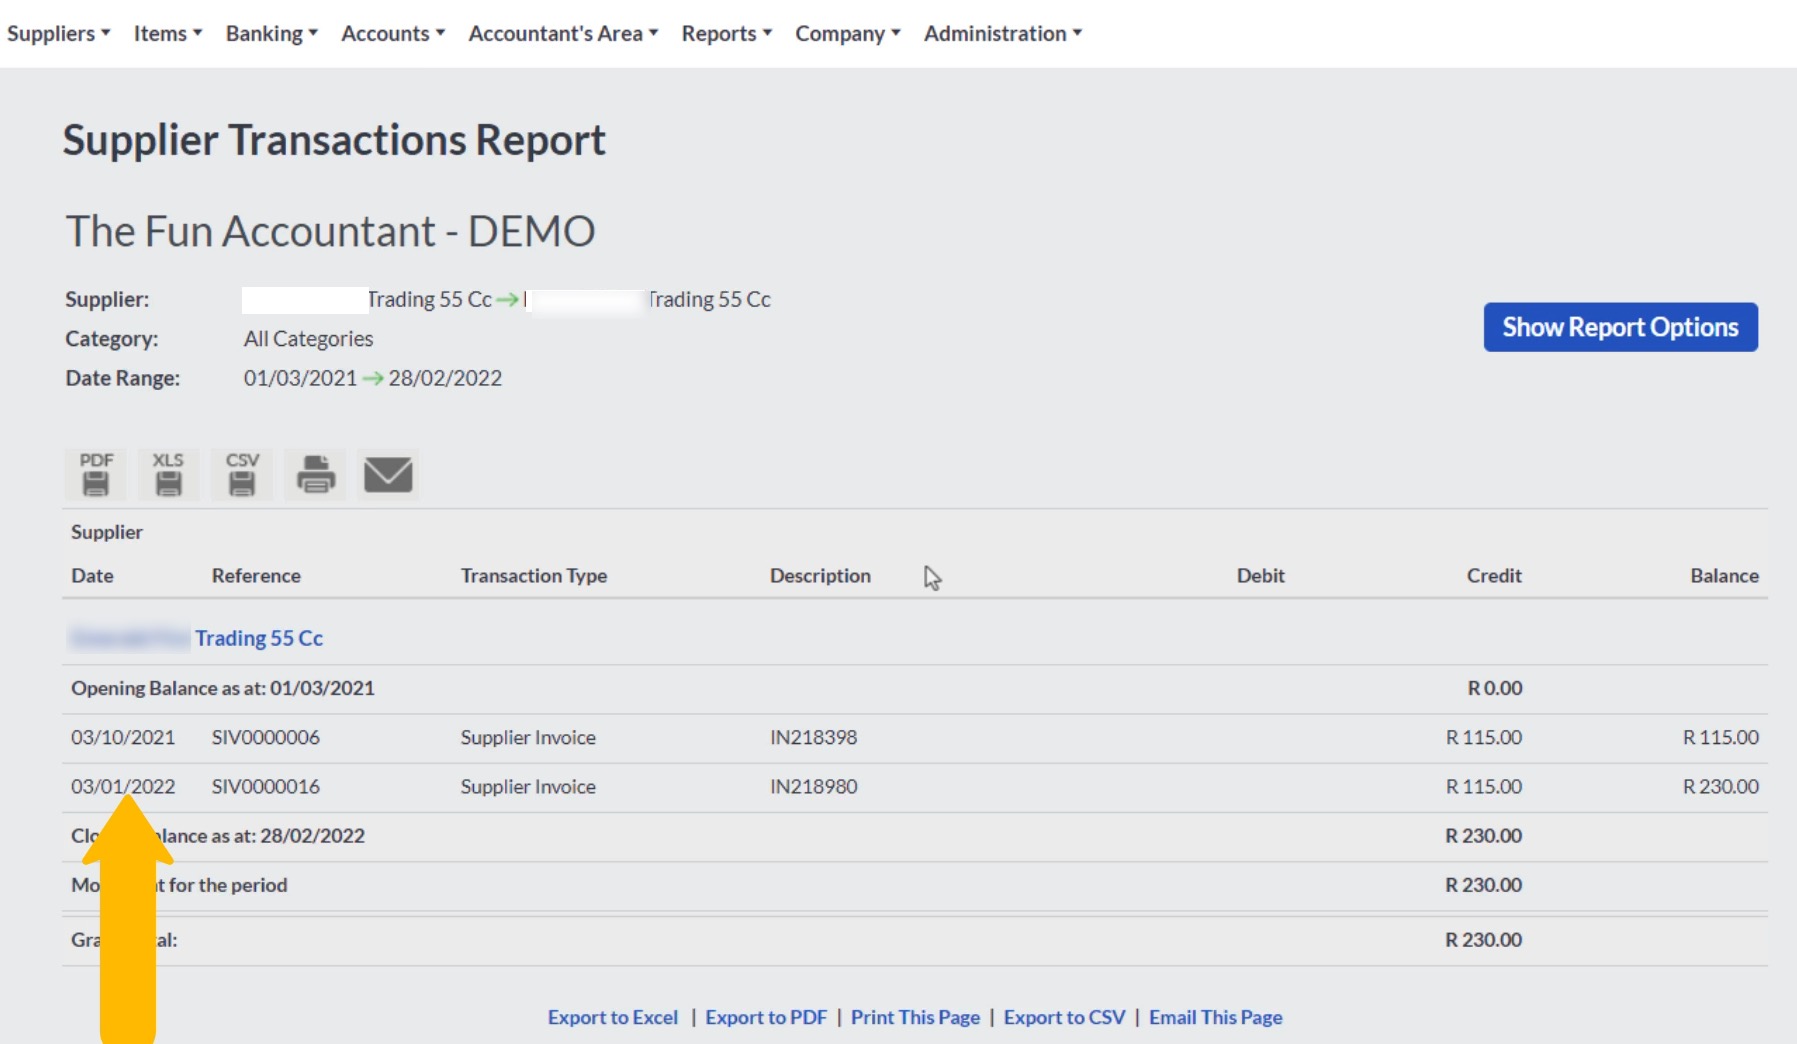Viewport: 1797px width, 1044px height.
Task: Open the Items menu
Action: 168,33
